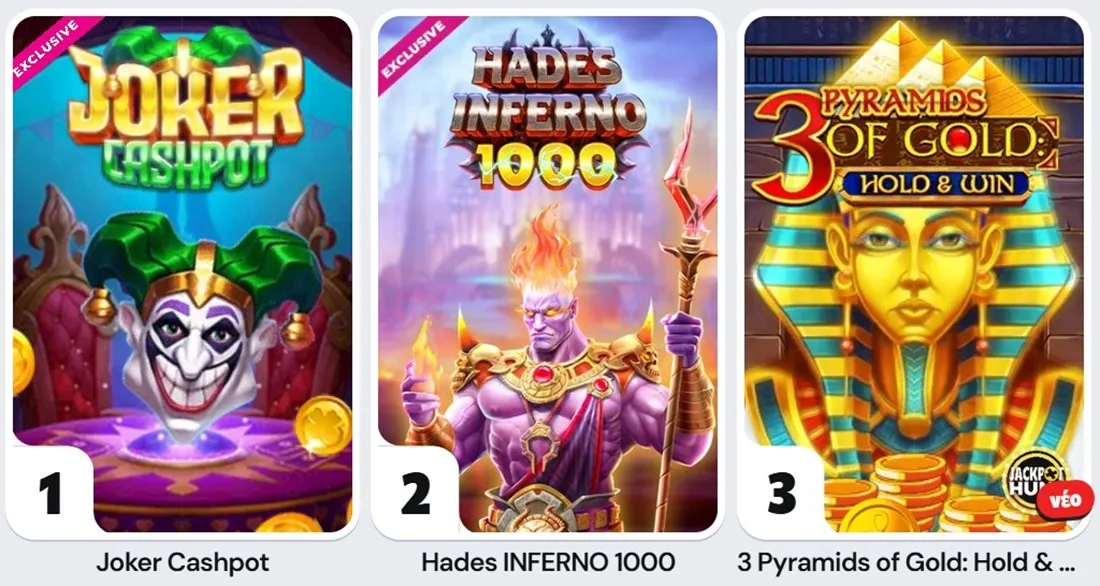Click the rank number 2 badge
This screenshot has width=1100, height=586.
click(x=415, y=493)
